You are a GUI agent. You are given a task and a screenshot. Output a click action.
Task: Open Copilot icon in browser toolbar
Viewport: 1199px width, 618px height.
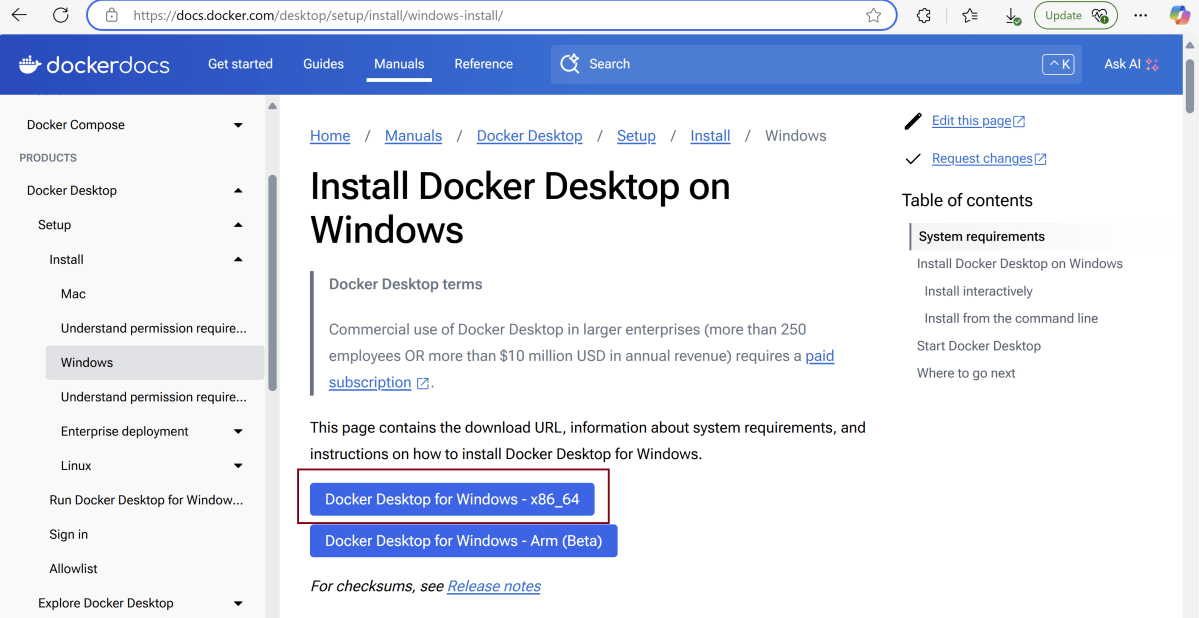(1180, 15)
